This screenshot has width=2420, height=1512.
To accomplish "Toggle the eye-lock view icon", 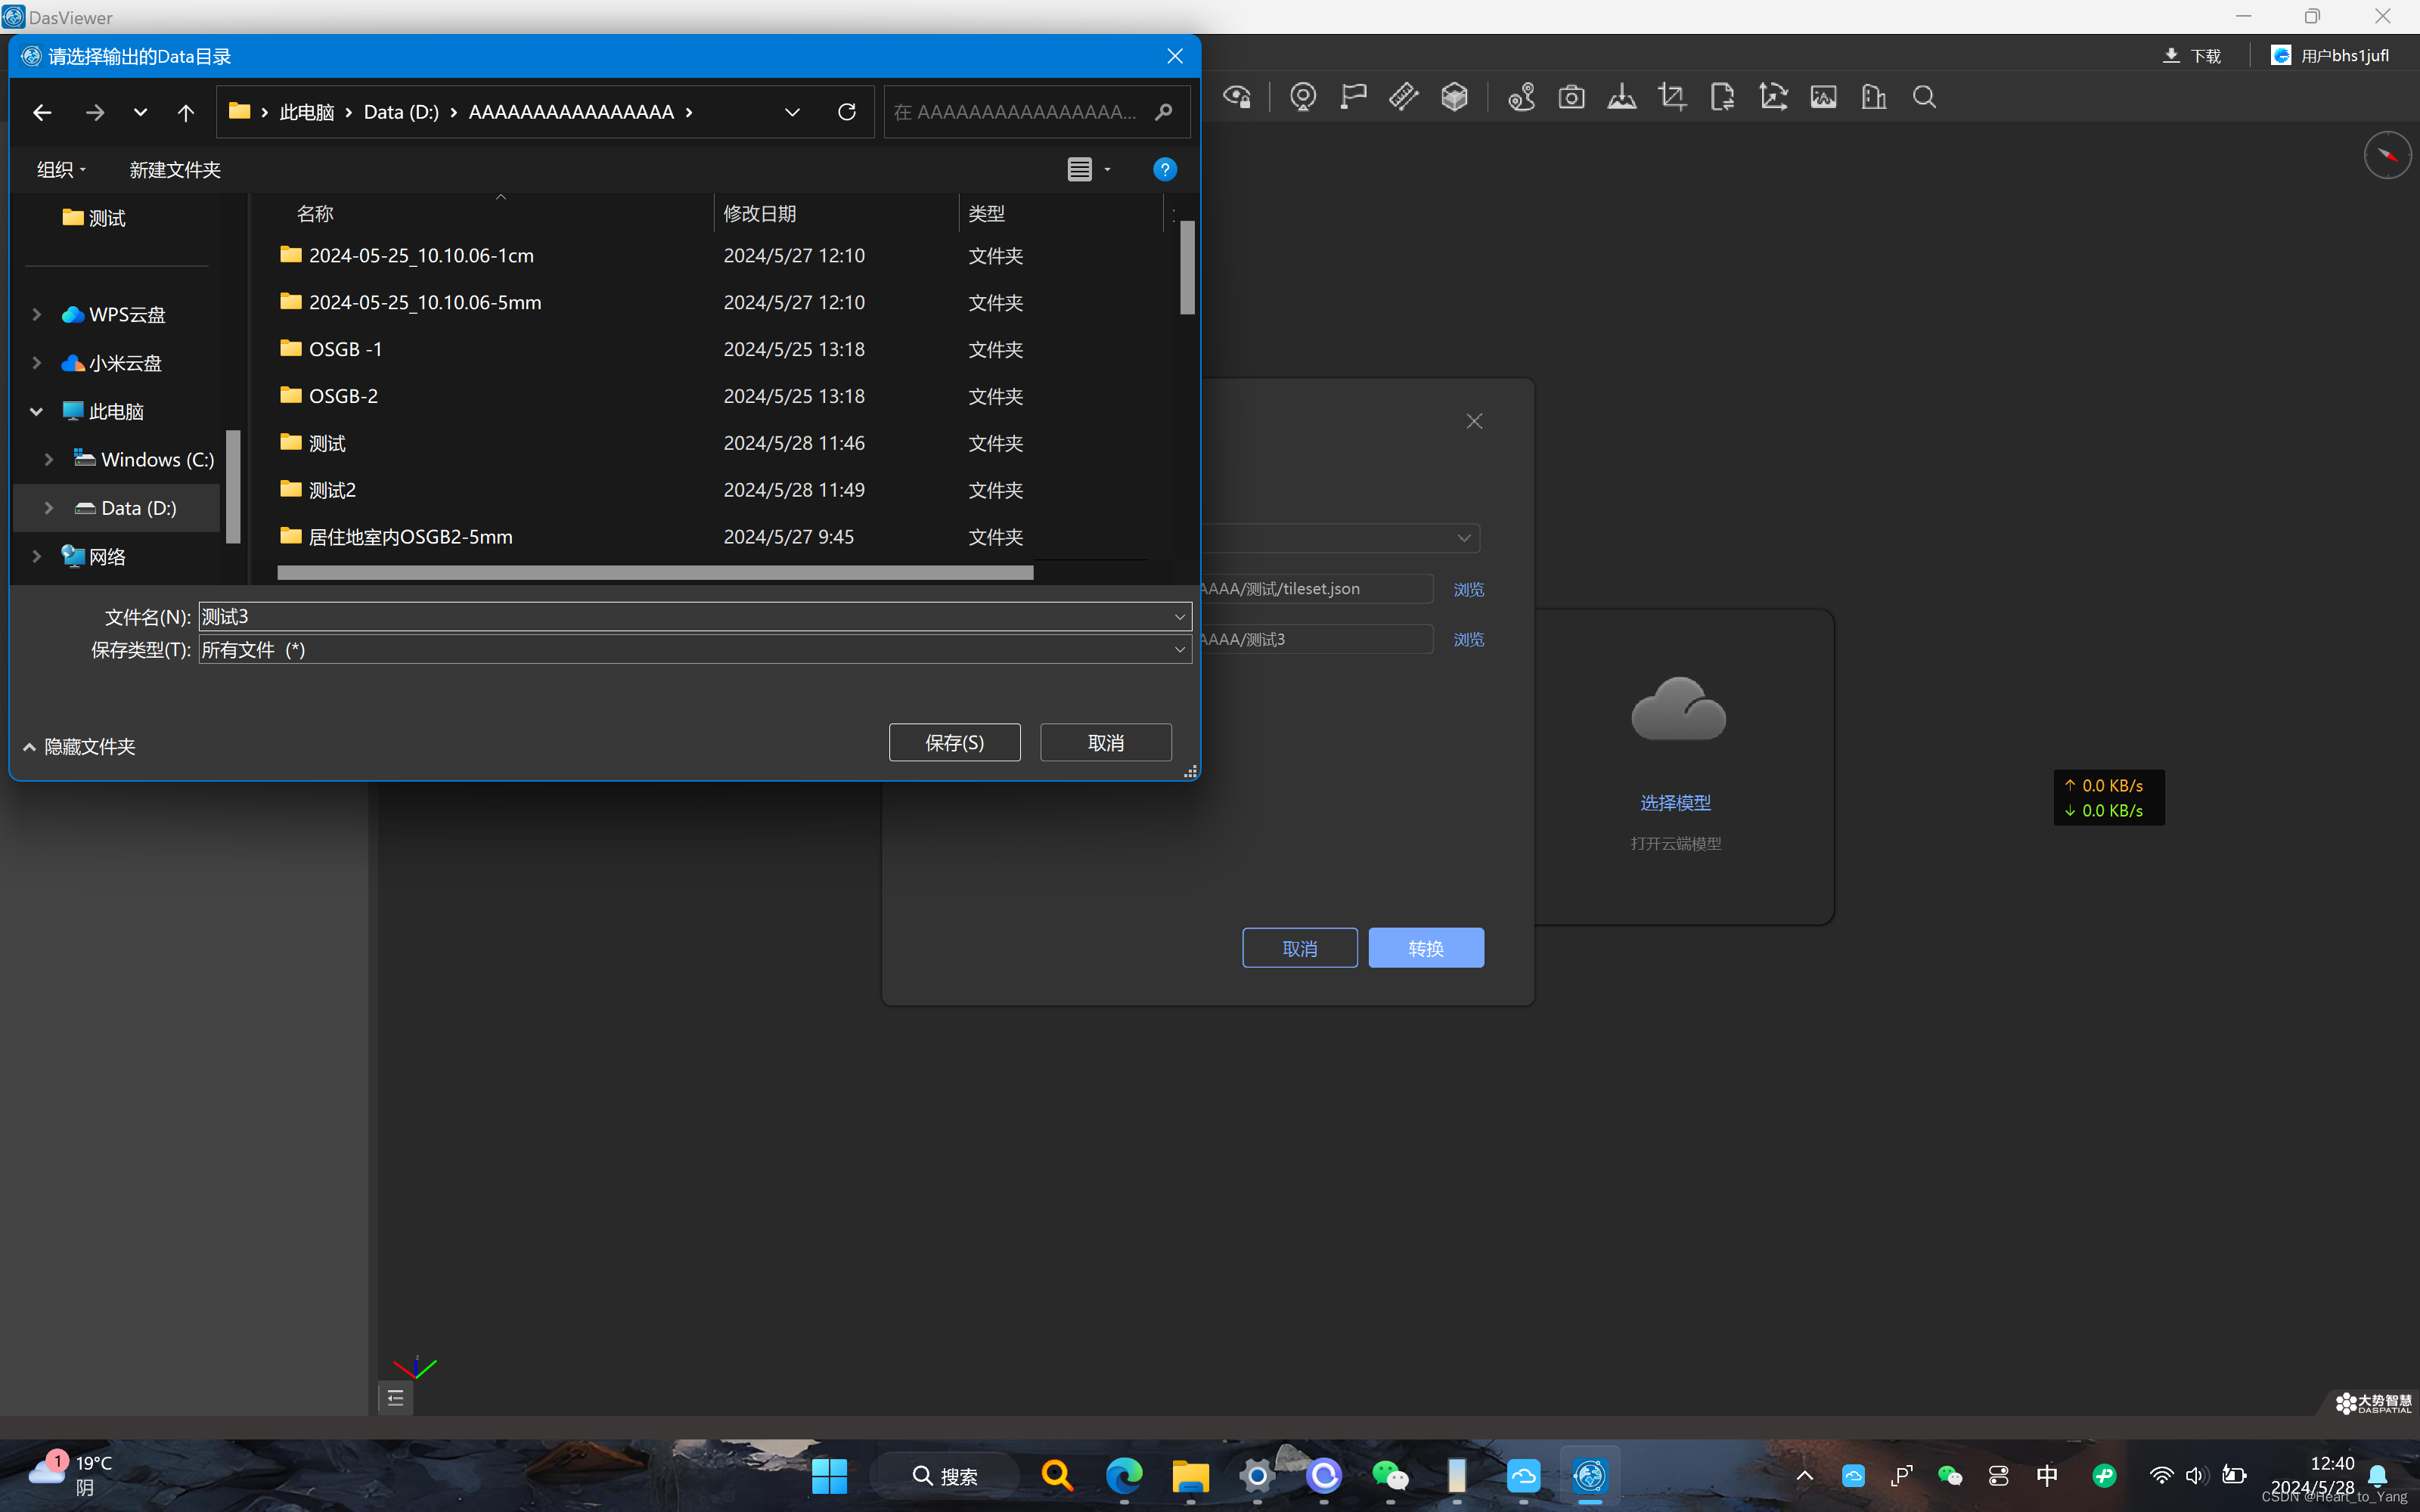I will 1237,97.
